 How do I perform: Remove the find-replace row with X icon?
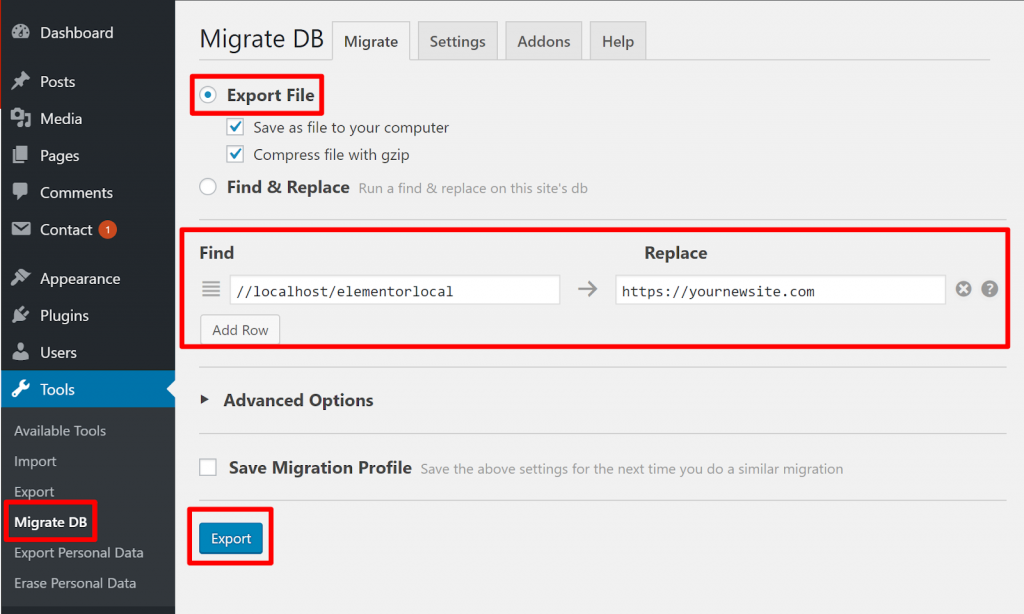(963, 289)
